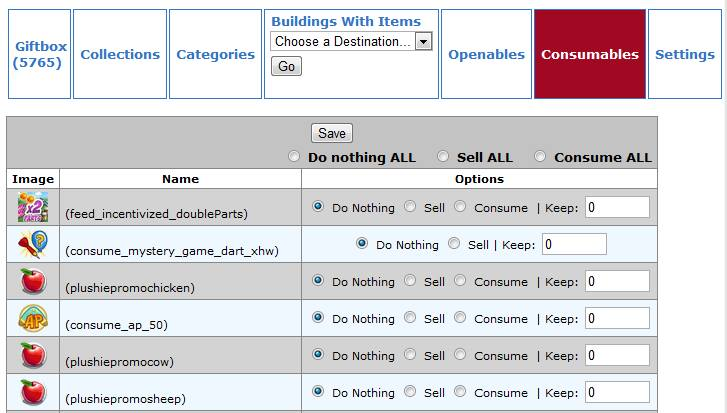Open the Choose a Destination dropdown
Screen dimensions: 727x413
(x=351, y=41)
